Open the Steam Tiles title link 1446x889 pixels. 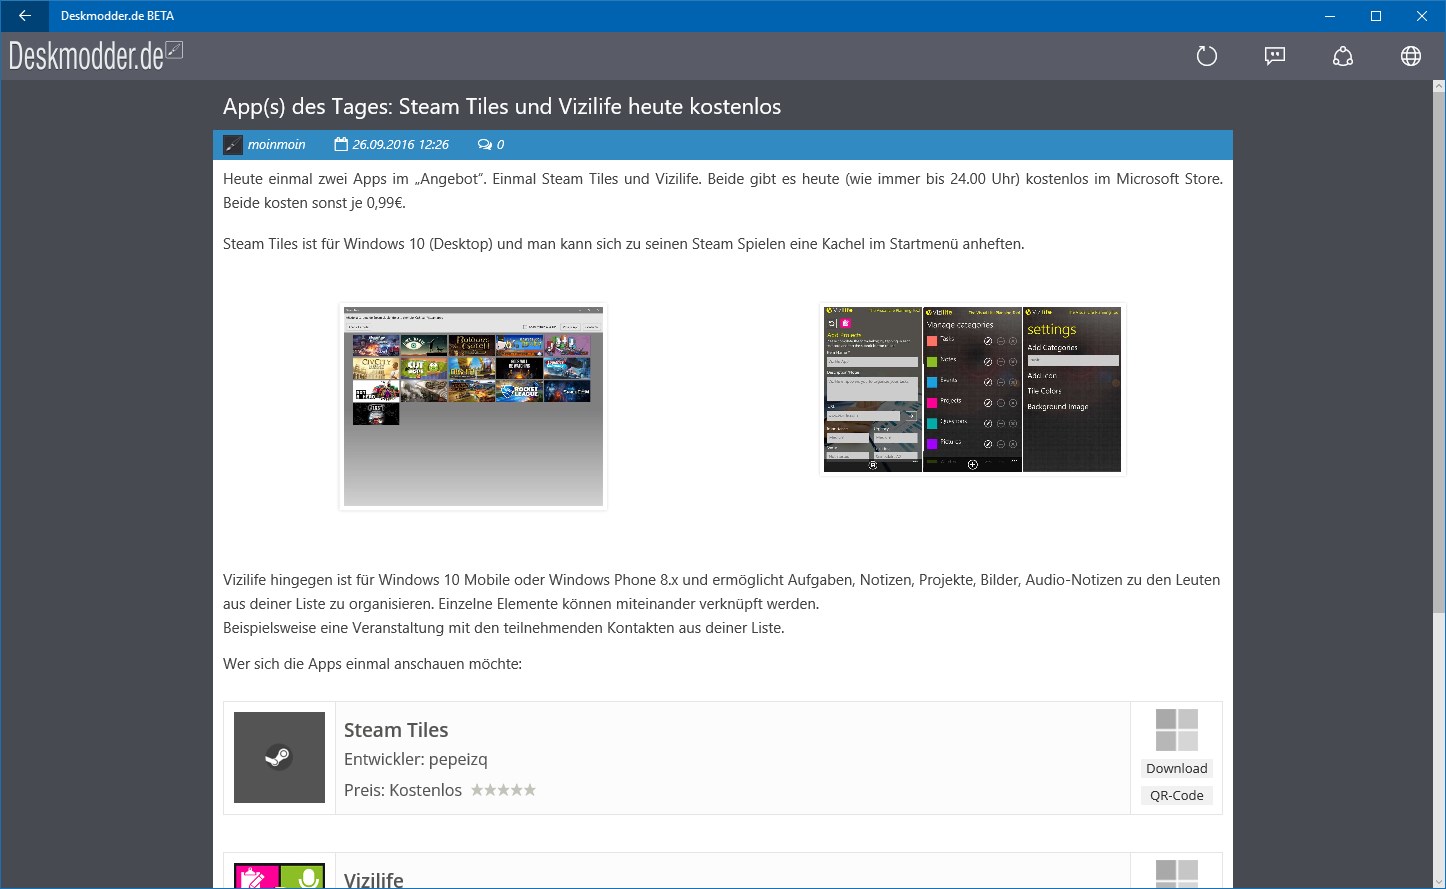click(396, 730)
